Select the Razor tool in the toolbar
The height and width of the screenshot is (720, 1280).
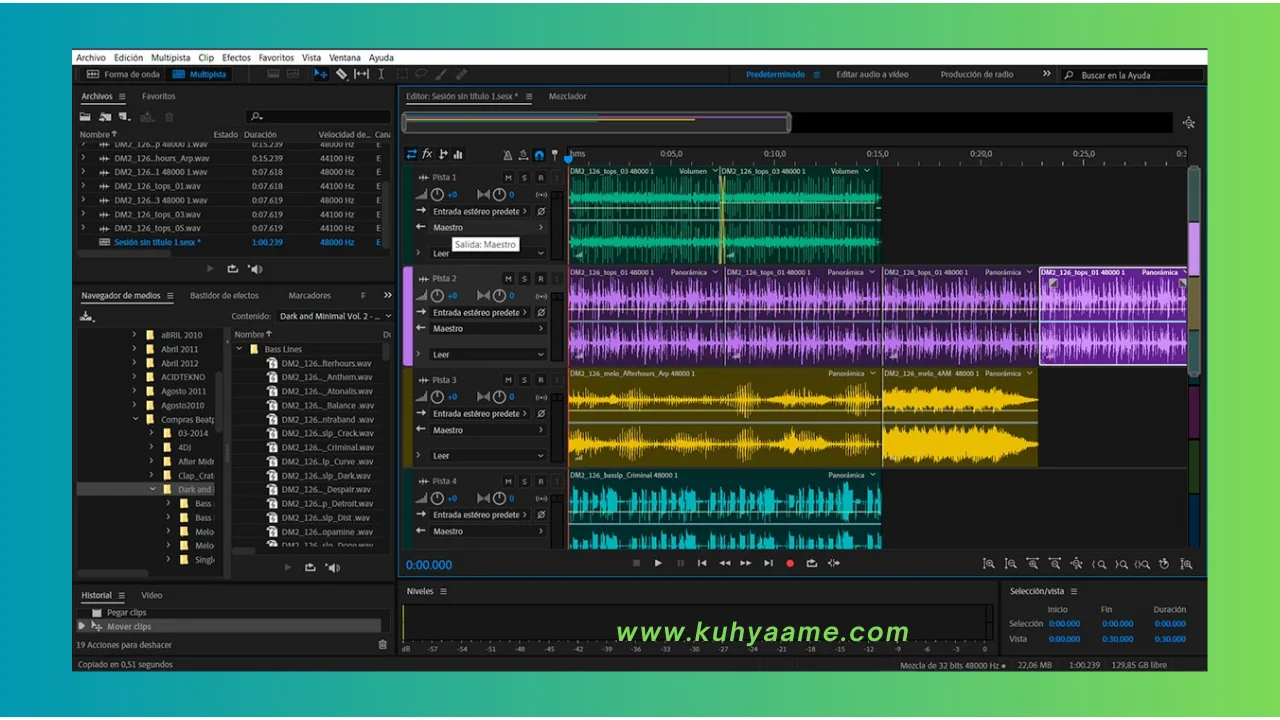[341, 74]
